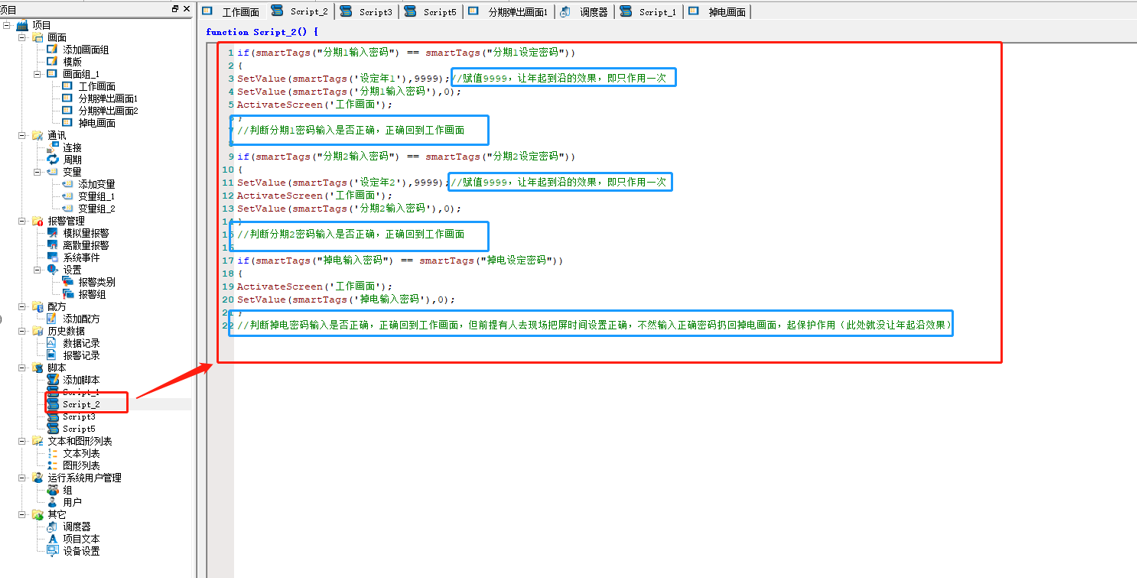Collapse the 其它 folder node

pyautogui.click(x=22, y=514)
